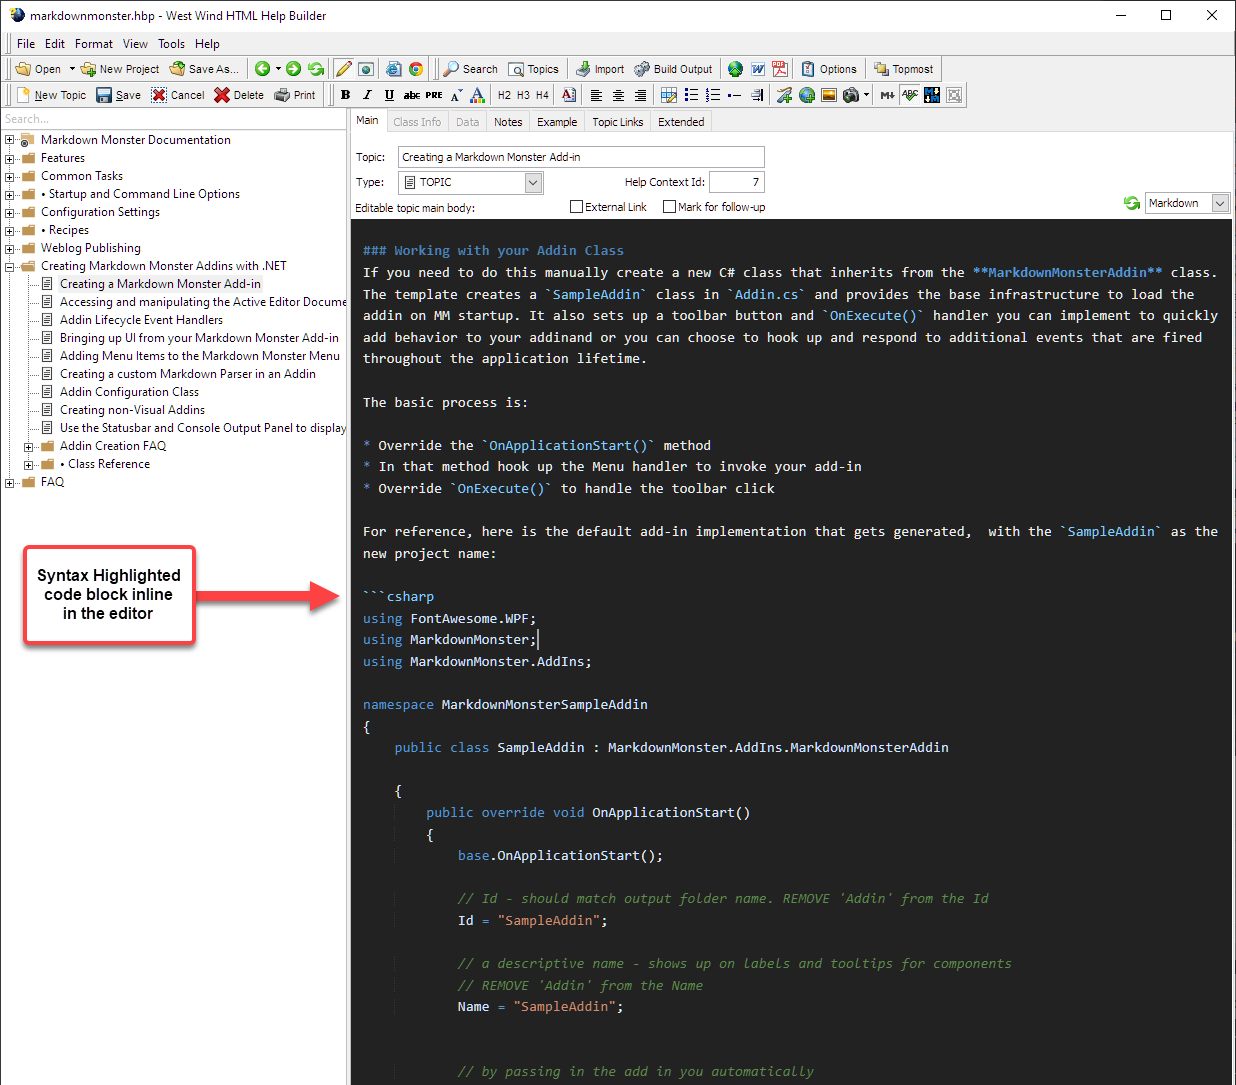Screen dimensions: 1236x1085
Task: Switch to the Topic Links tab
Action: pyautogui.click(x=618, y=122)
